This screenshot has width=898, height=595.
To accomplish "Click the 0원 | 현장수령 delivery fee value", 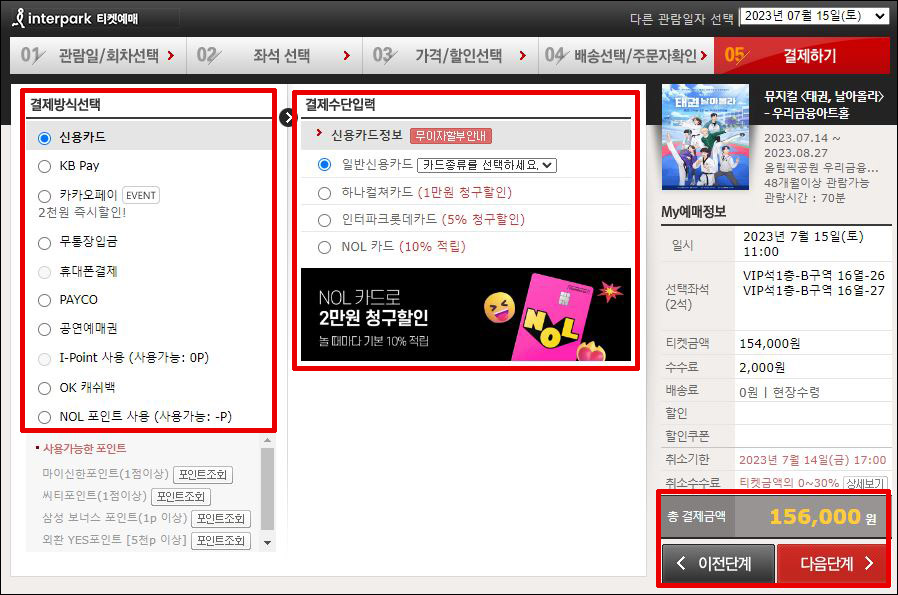I will click(779, 392).
